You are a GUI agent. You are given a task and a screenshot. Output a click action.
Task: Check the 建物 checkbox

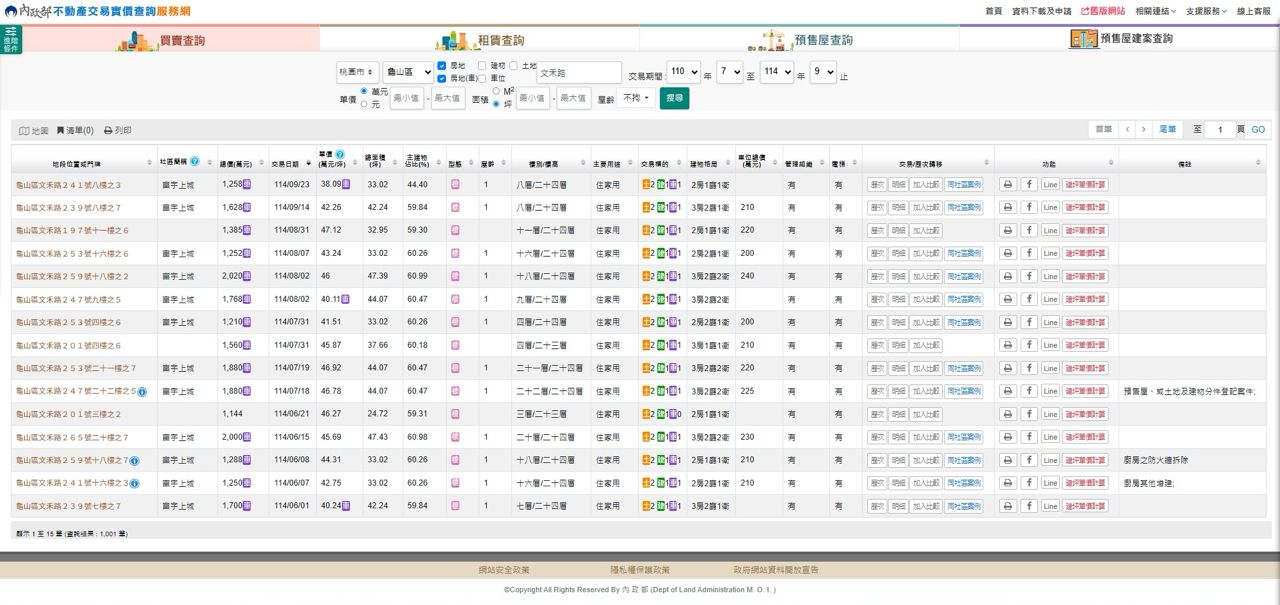[483, 66]
